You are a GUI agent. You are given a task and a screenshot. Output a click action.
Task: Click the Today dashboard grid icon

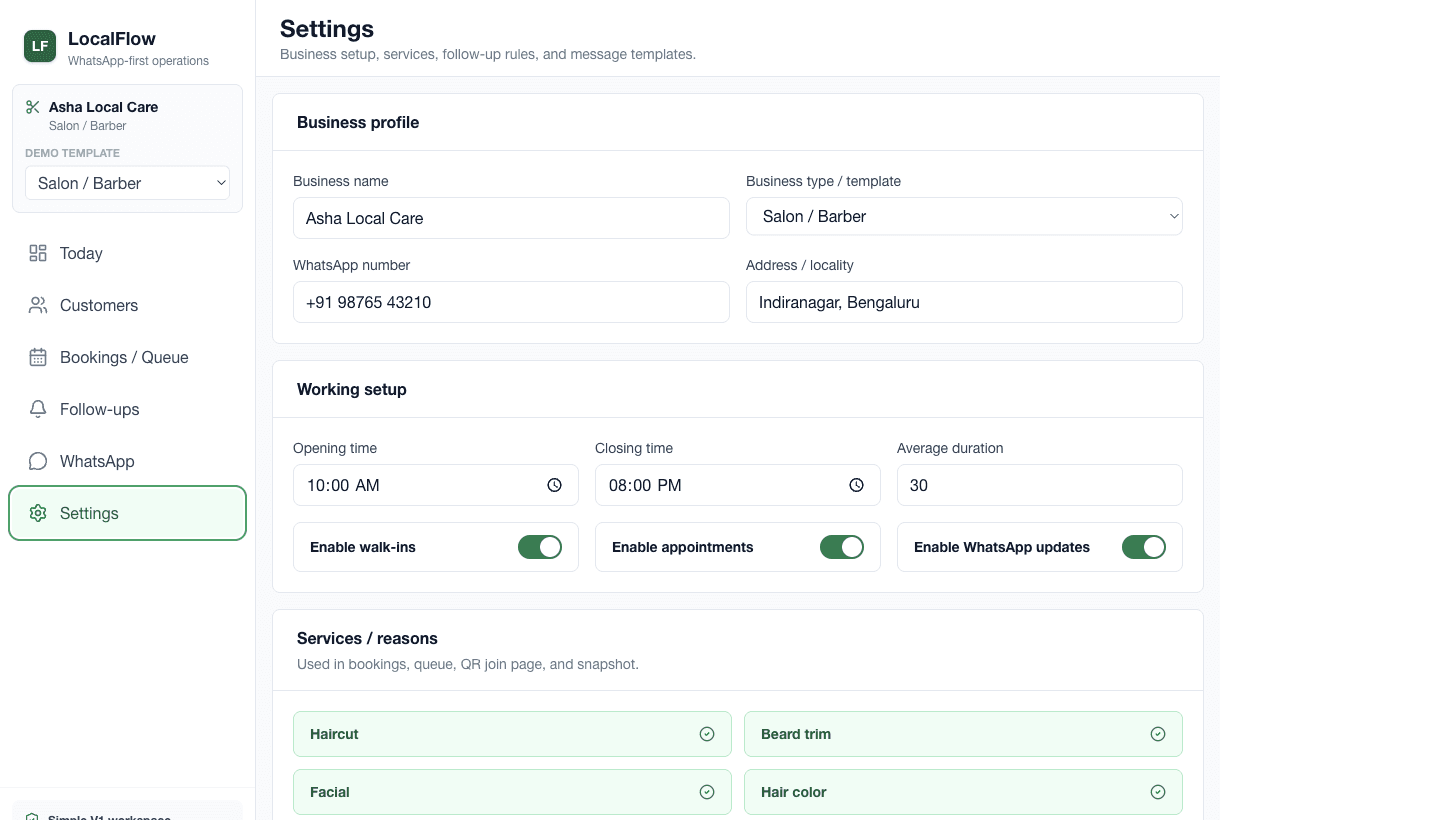[x=38, y=253]
